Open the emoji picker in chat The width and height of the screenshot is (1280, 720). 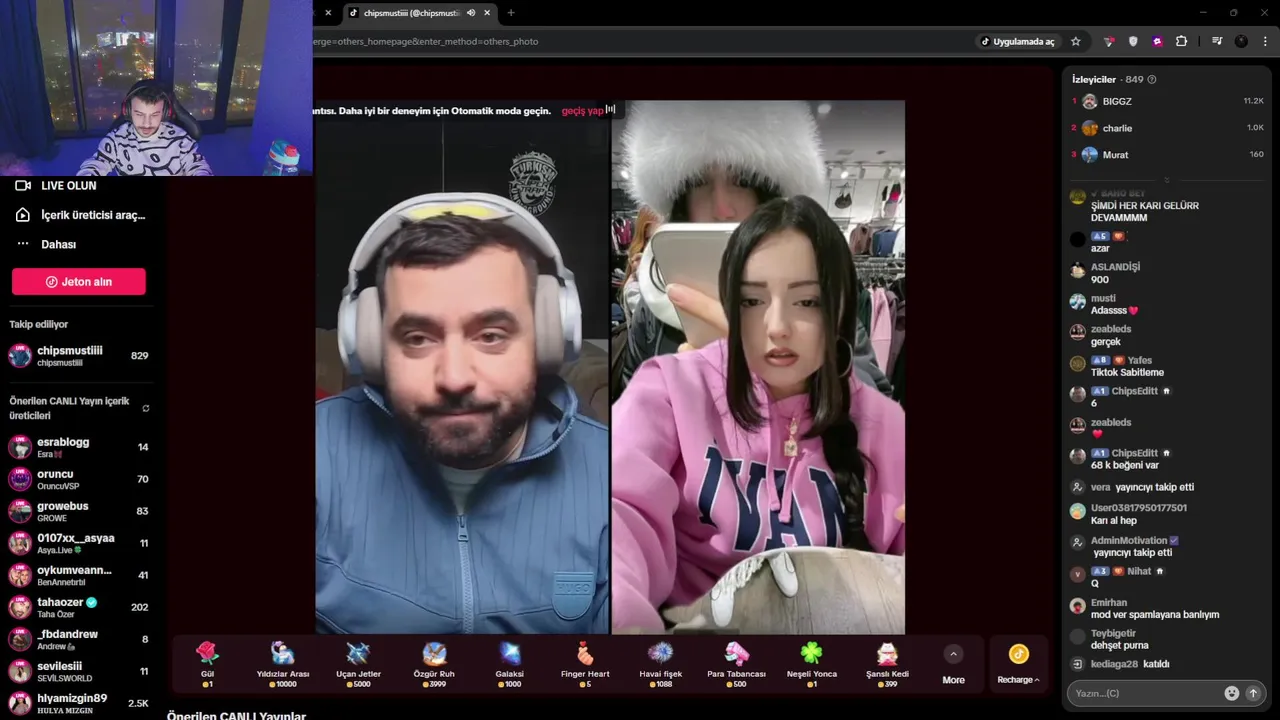pyautogui.click(x=1232, y=693)
